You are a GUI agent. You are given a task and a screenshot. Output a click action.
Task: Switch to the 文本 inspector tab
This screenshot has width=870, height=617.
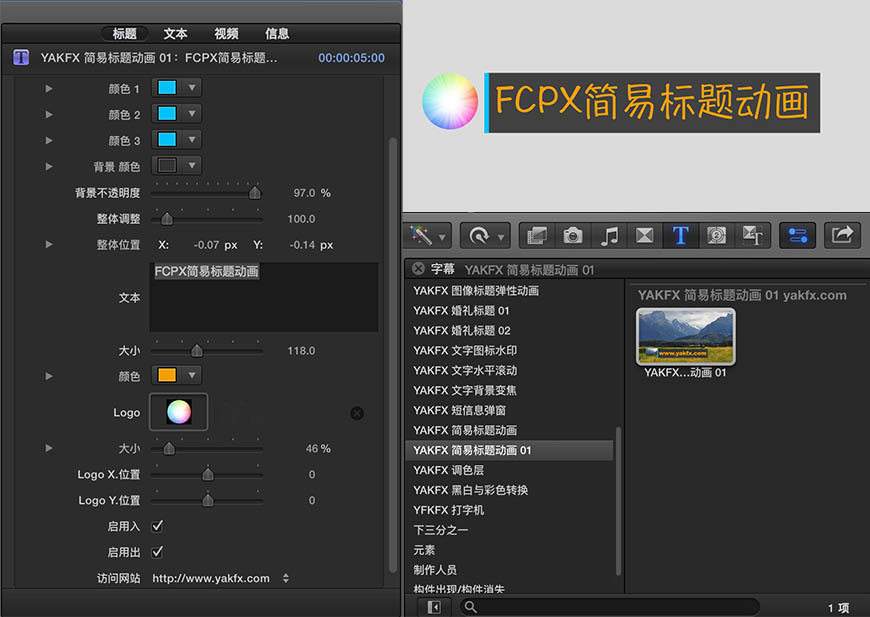[175, 34]
